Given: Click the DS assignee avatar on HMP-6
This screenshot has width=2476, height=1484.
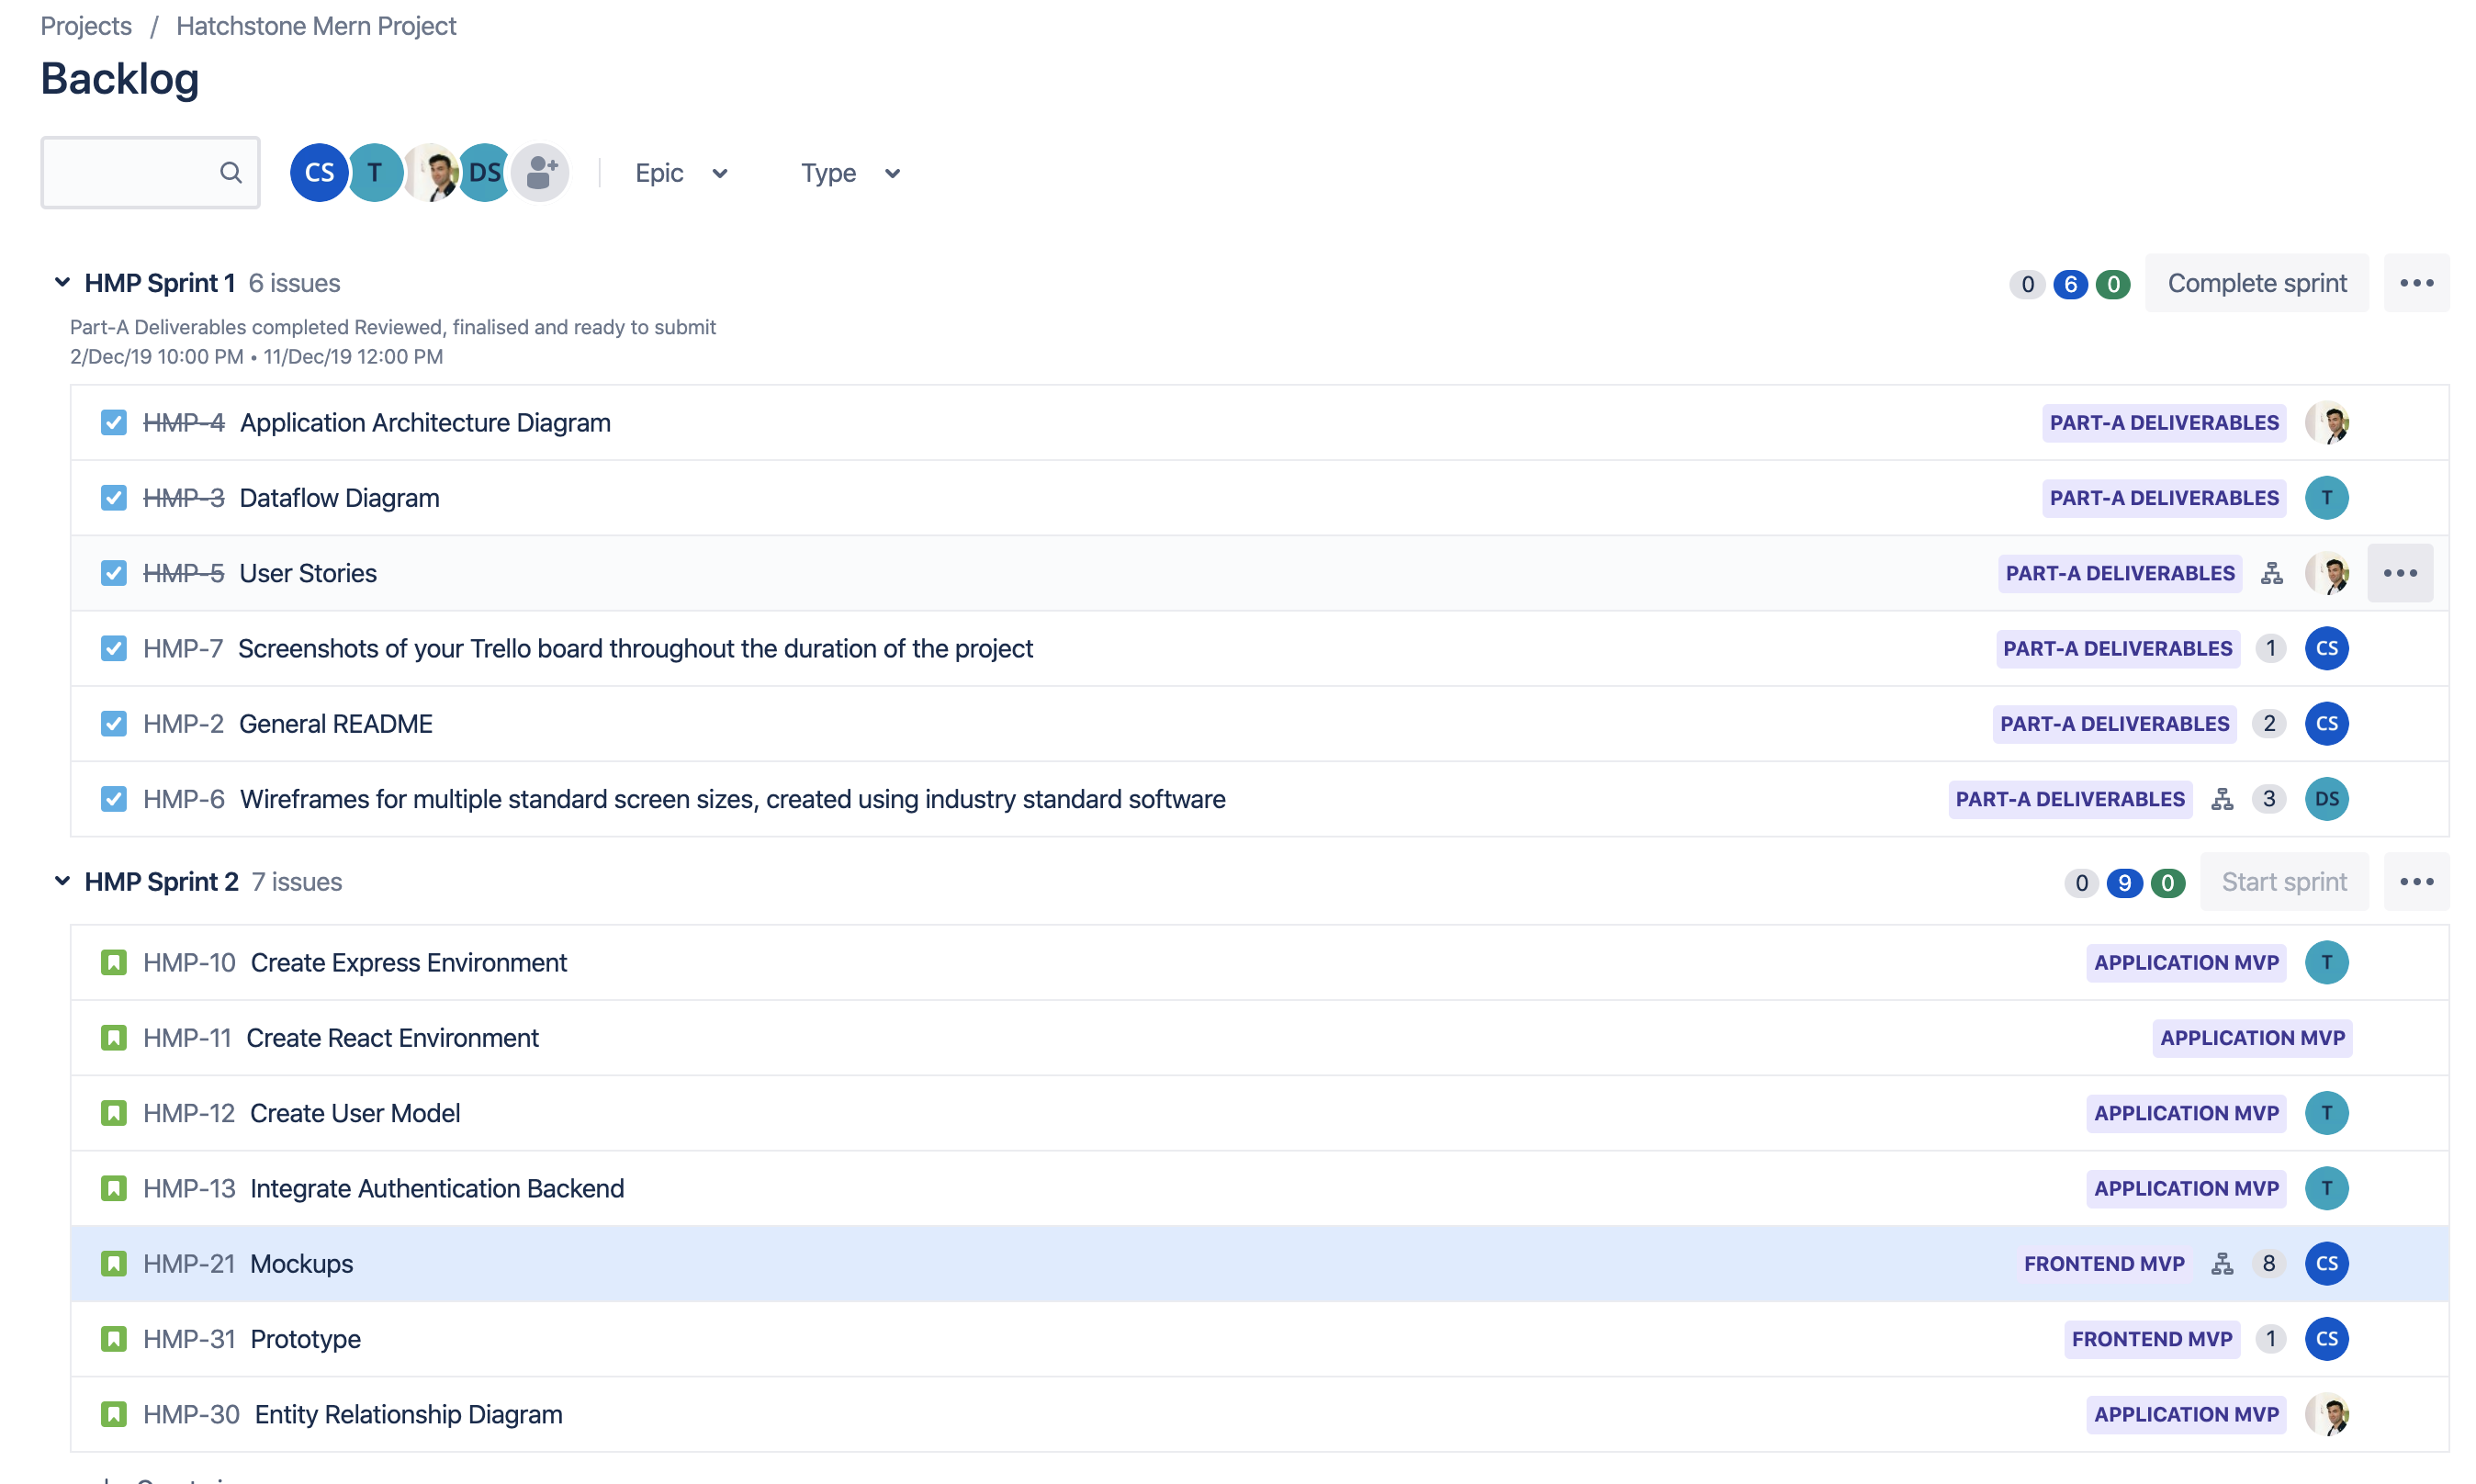Looking at the screenshot, I should [2327, 799].
